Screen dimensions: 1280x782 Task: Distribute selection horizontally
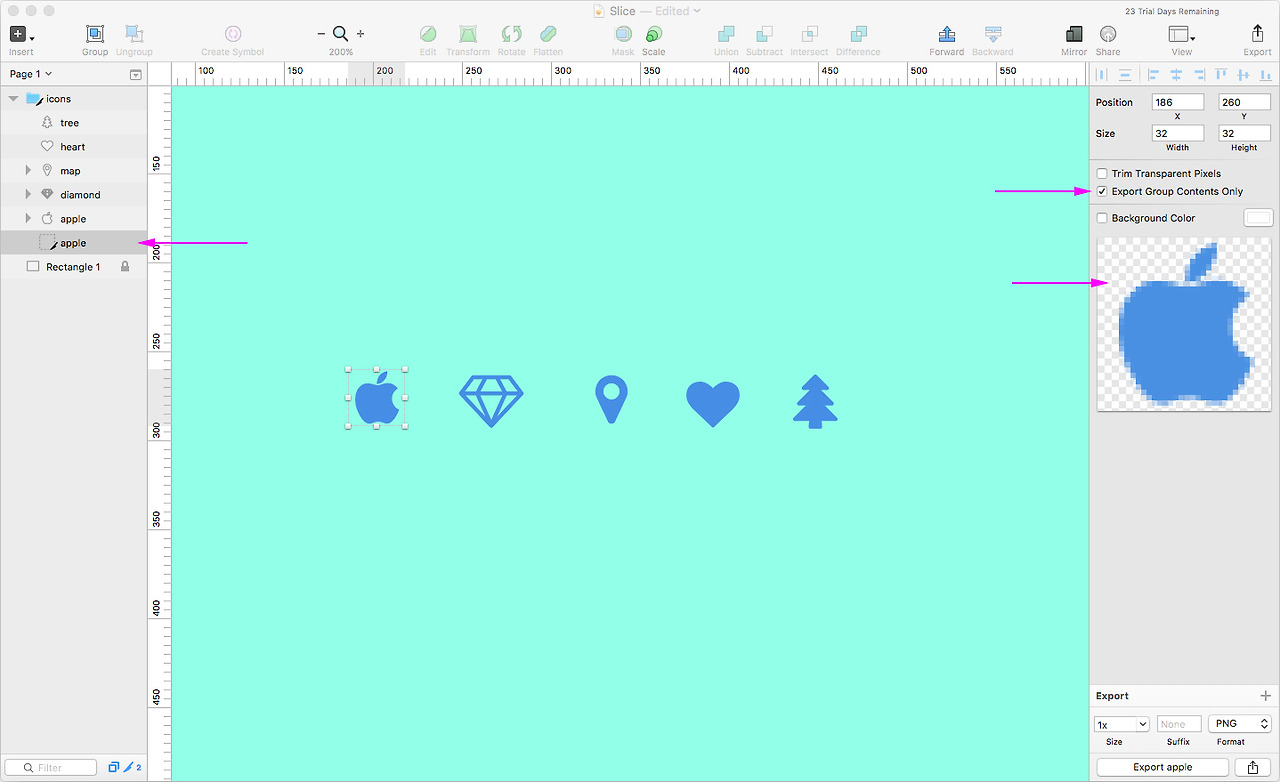[1103, 74]
